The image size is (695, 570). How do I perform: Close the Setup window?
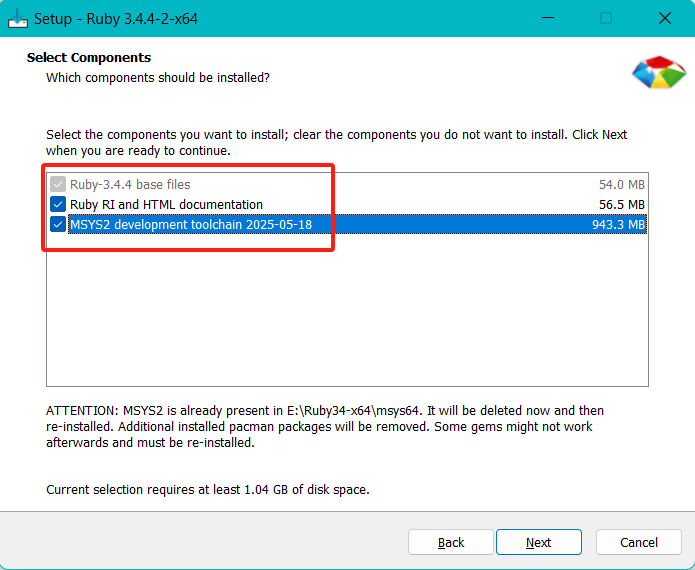[665, 18]
